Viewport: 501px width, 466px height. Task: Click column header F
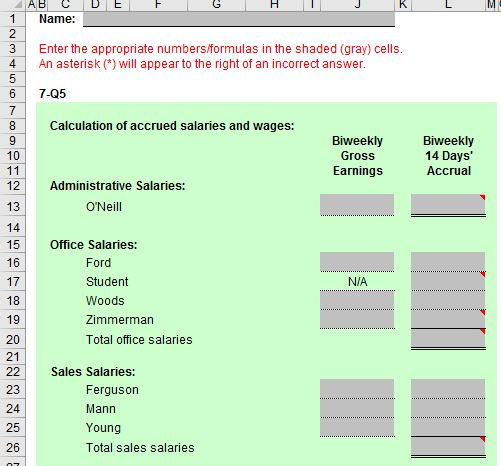158,5
